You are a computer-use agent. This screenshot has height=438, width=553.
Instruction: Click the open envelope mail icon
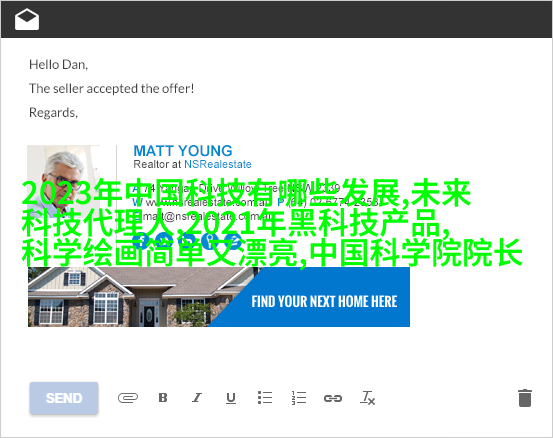27,19
